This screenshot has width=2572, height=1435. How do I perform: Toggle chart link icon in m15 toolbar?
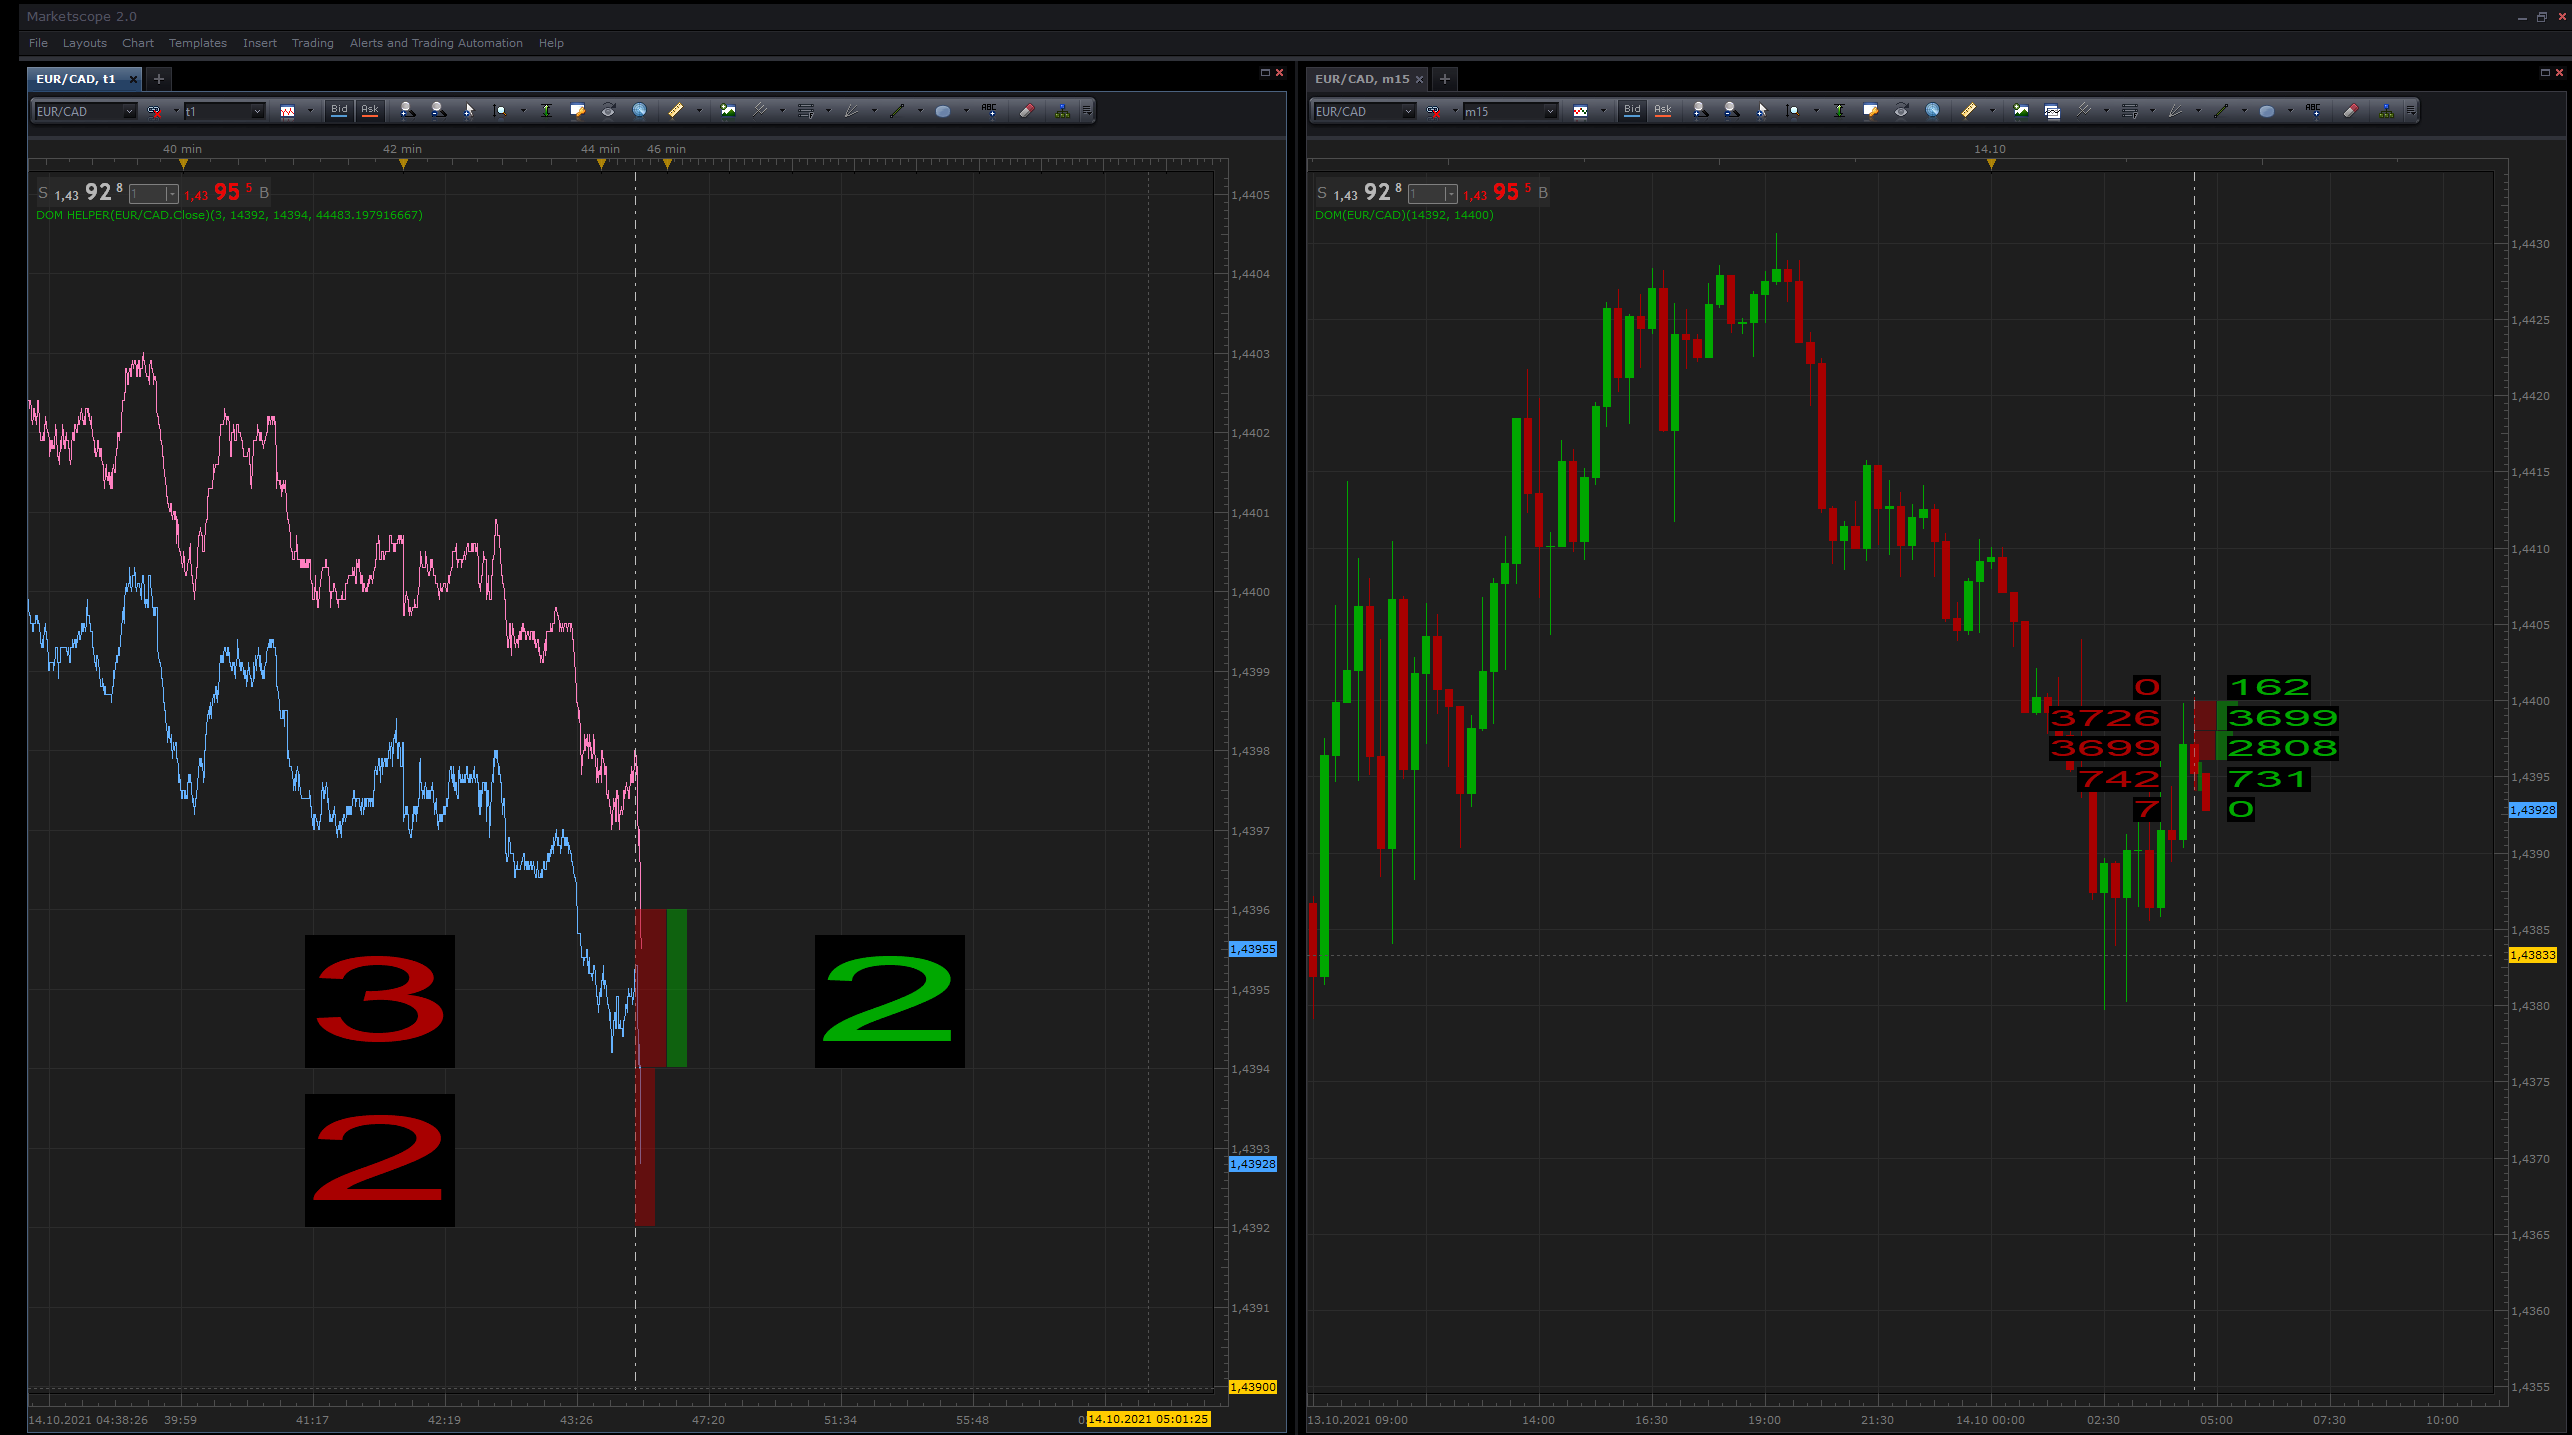click(1433, 111)
